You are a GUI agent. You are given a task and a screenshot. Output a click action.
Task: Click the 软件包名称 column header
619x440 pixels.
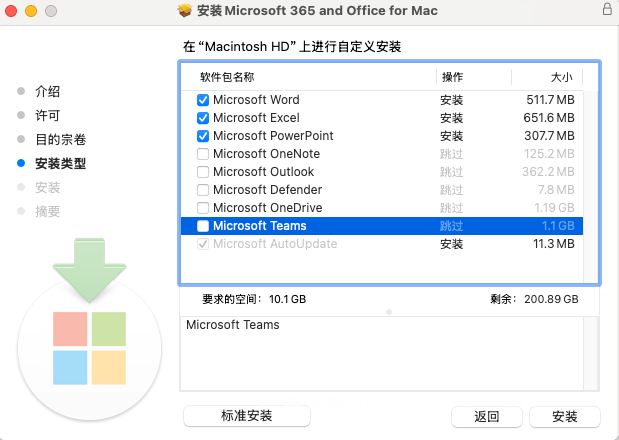(x=227, y=77)
